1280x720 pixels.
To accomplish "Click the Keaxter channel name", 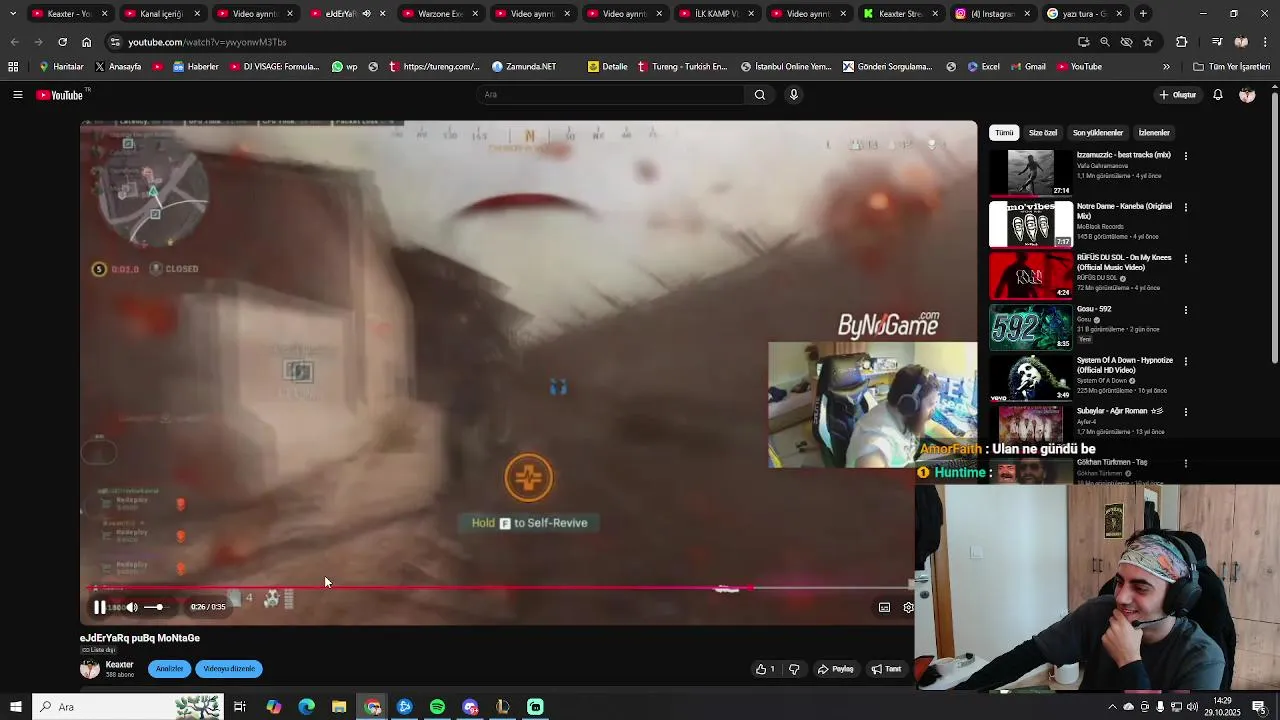I will tap(120, 665).
